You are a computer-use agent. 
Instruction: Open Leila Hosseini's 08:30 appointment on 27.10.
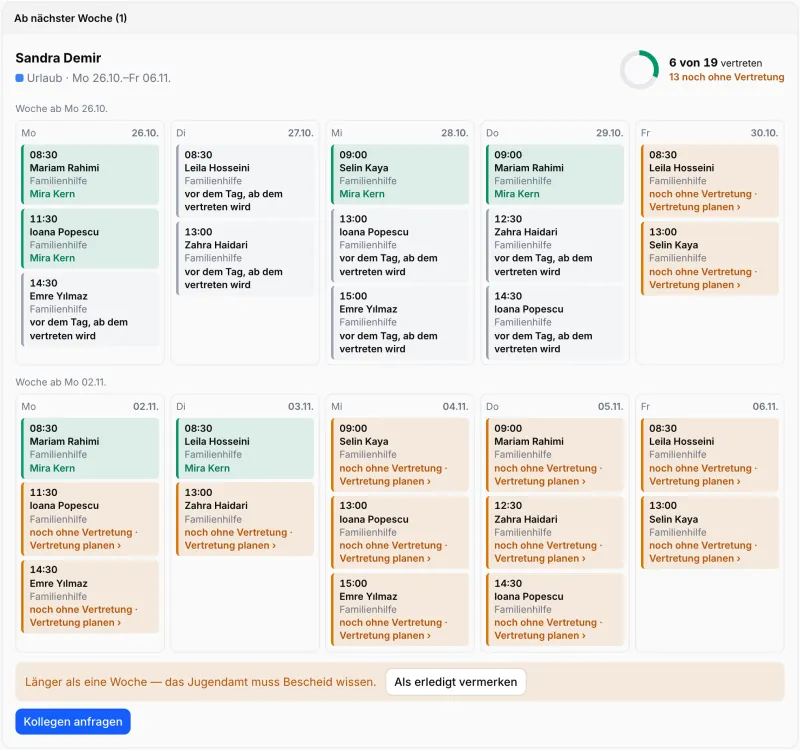pyautogui.click(x=245, y=181)
